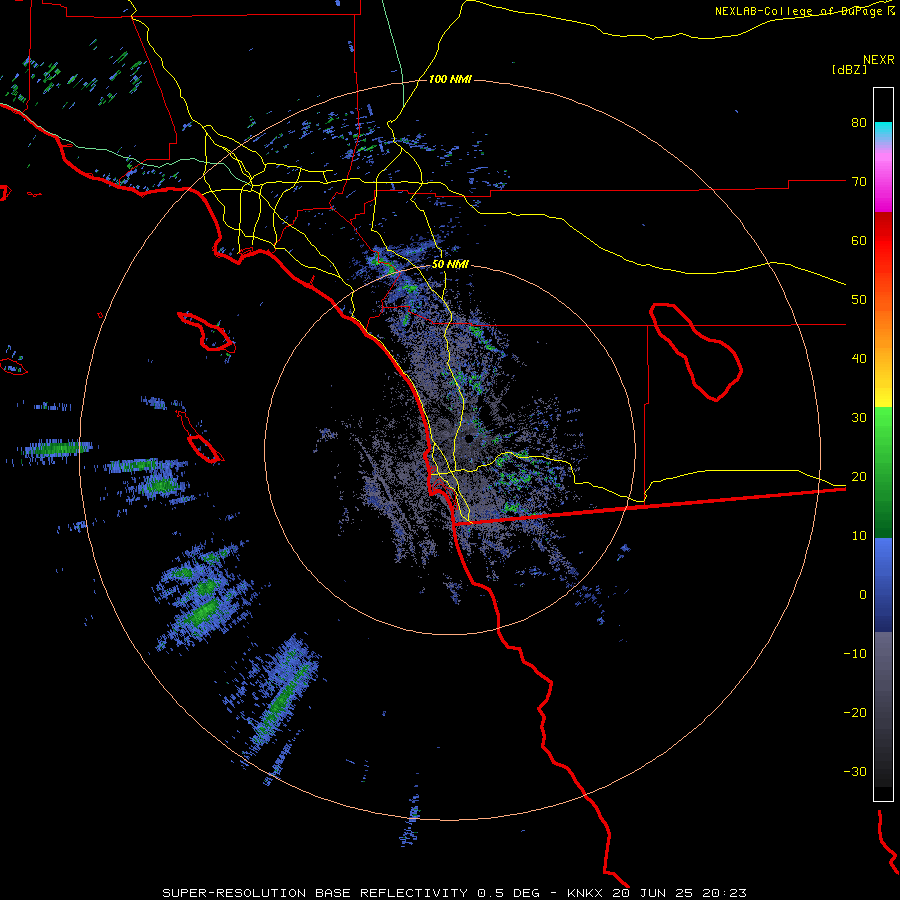Image resolution: width=900 pixels, height=900 pixels.
Task: Click the 50 NMI range ring label
Action: tap(450, 265)
